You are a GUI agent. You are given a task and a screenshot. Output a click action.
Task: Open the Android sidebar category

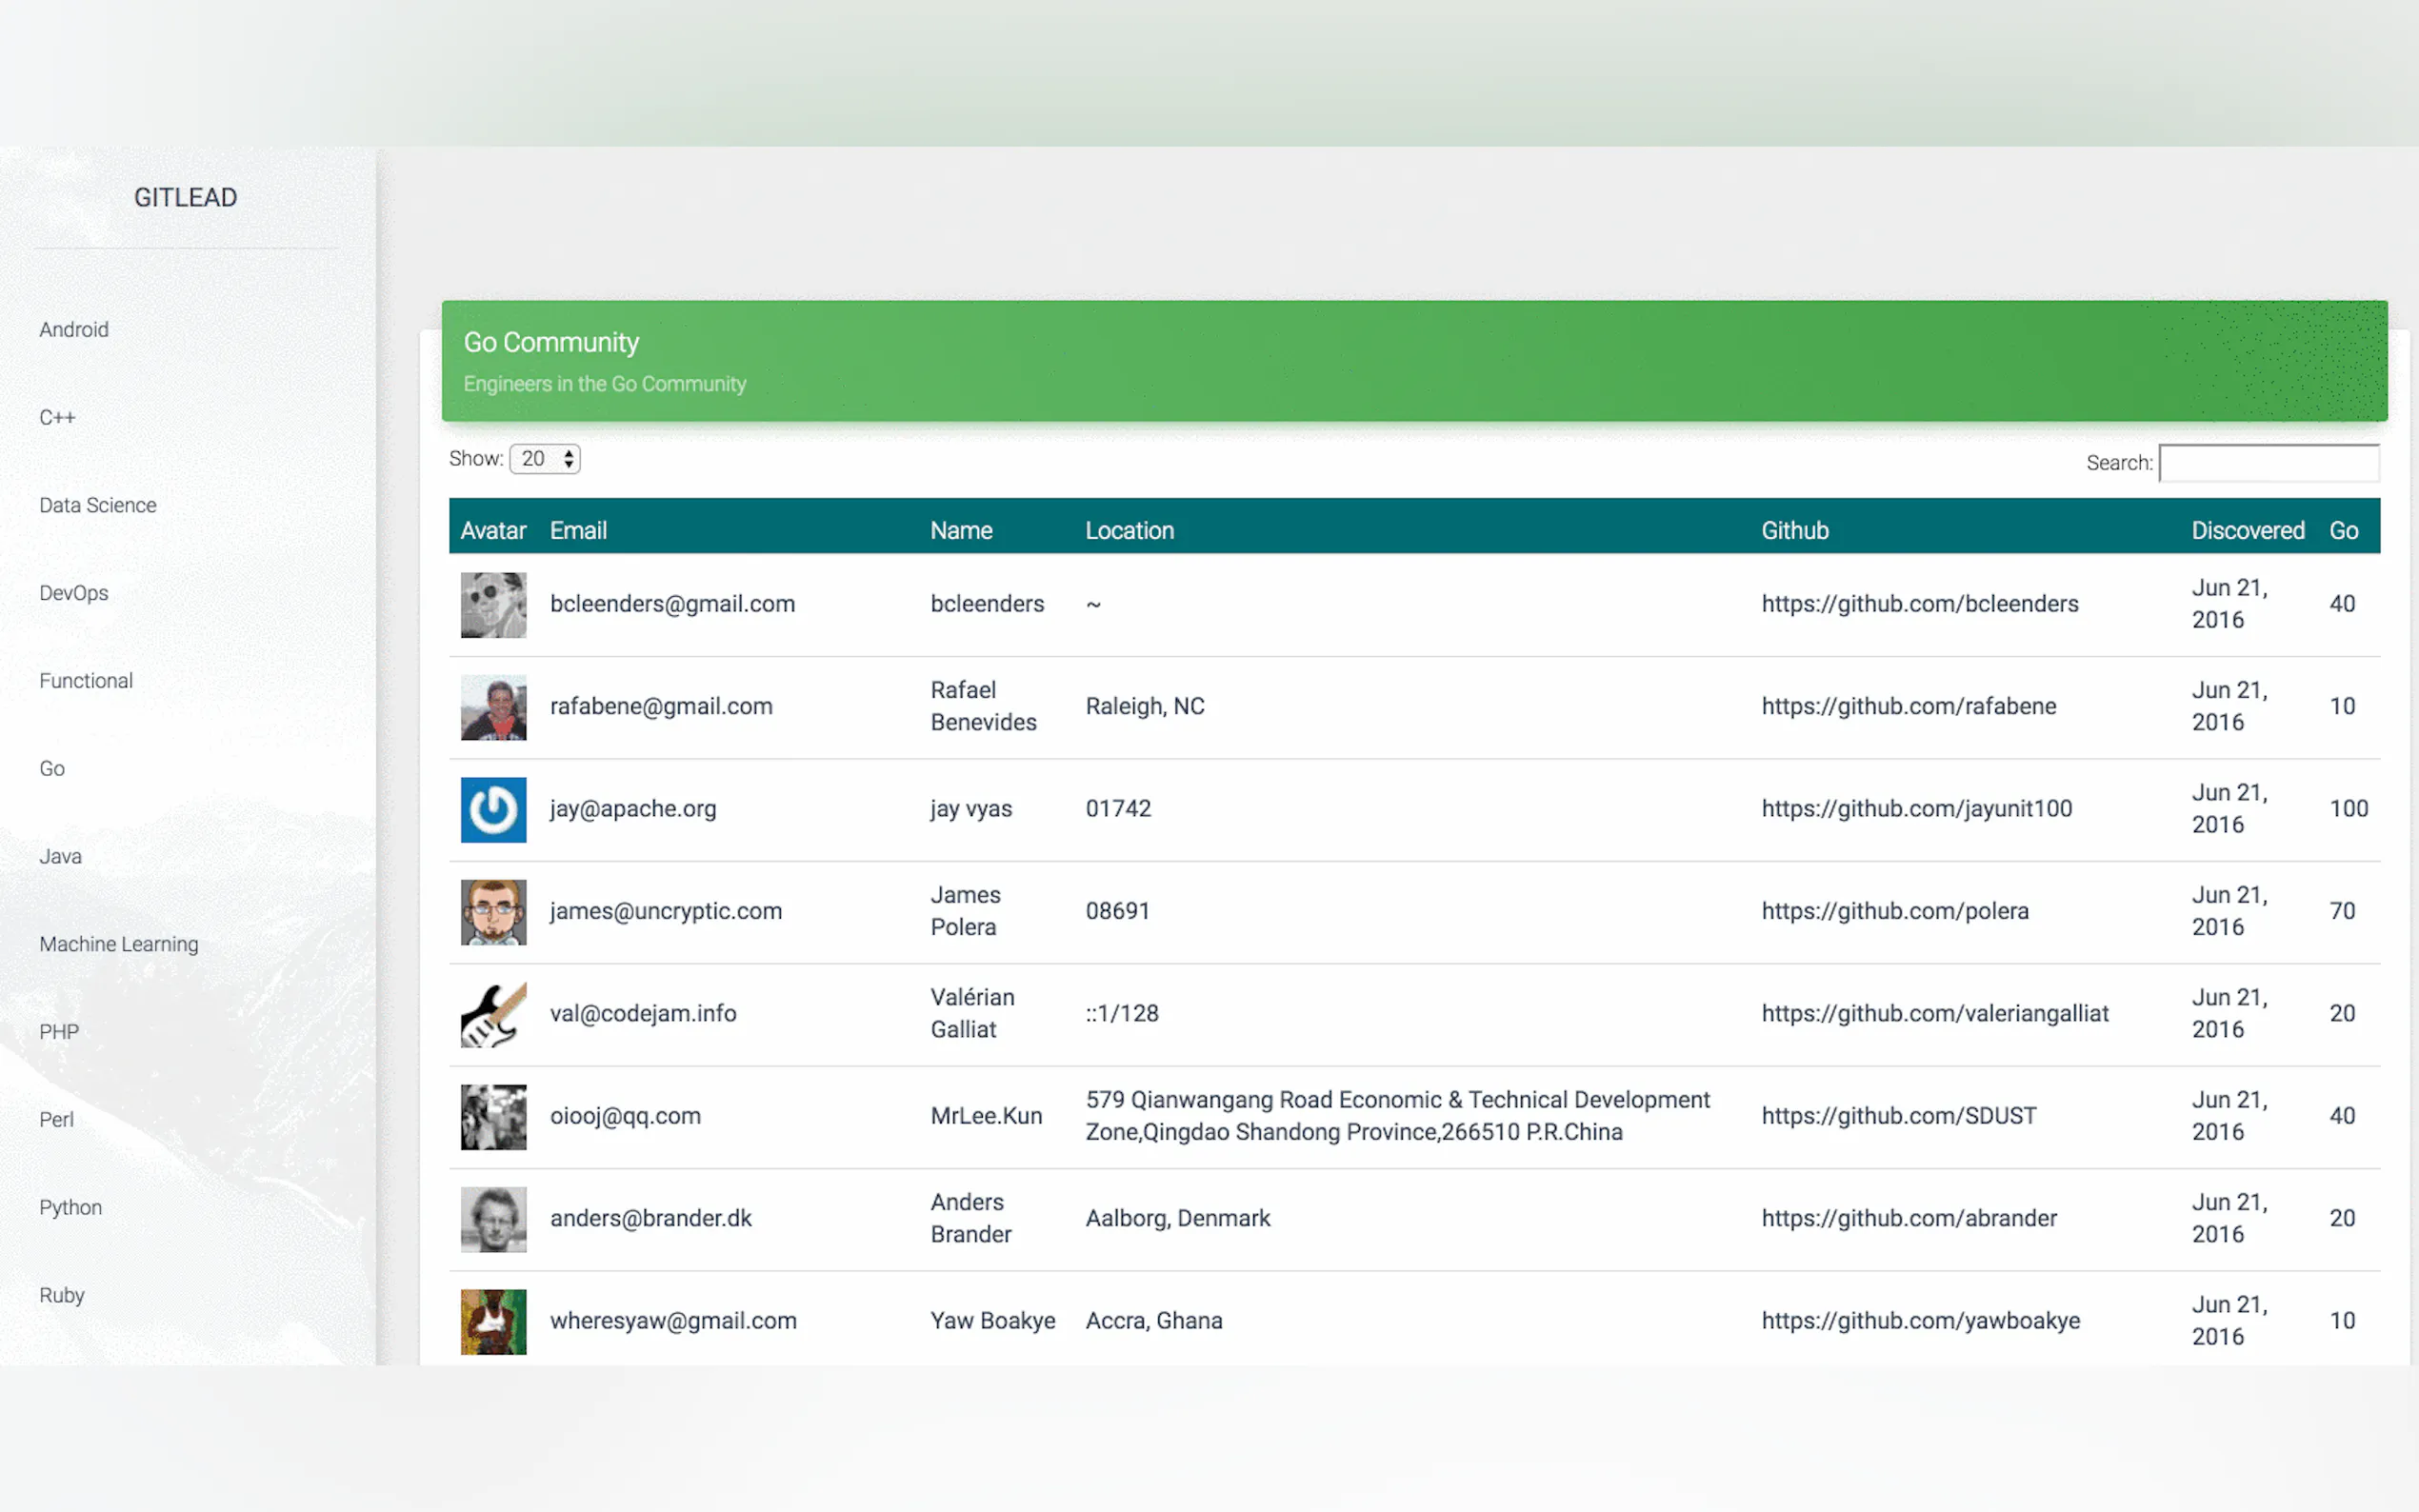coord(74,330)
